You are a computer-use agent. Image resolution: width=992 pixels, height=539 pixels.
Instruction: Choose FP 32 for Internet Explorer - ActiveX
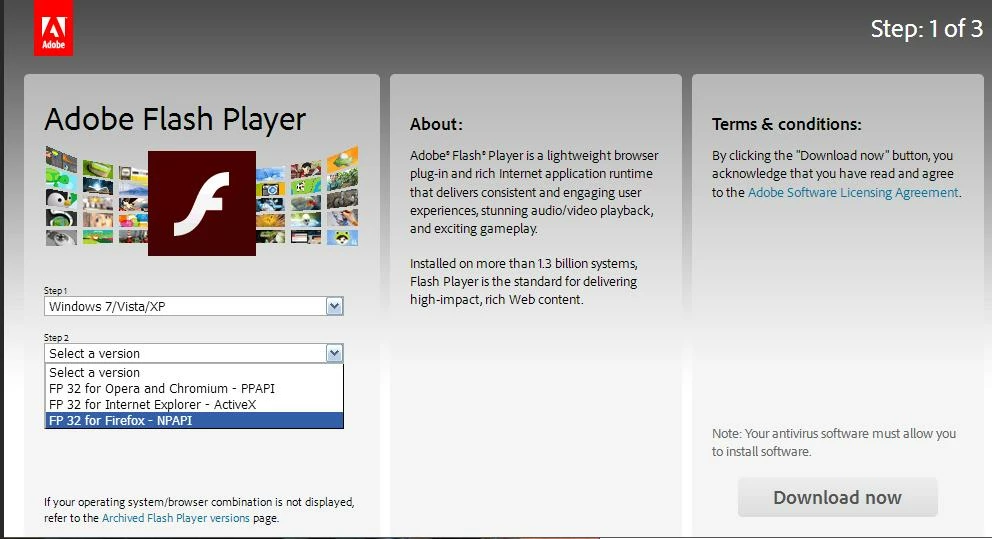click(x=194, y=404)
